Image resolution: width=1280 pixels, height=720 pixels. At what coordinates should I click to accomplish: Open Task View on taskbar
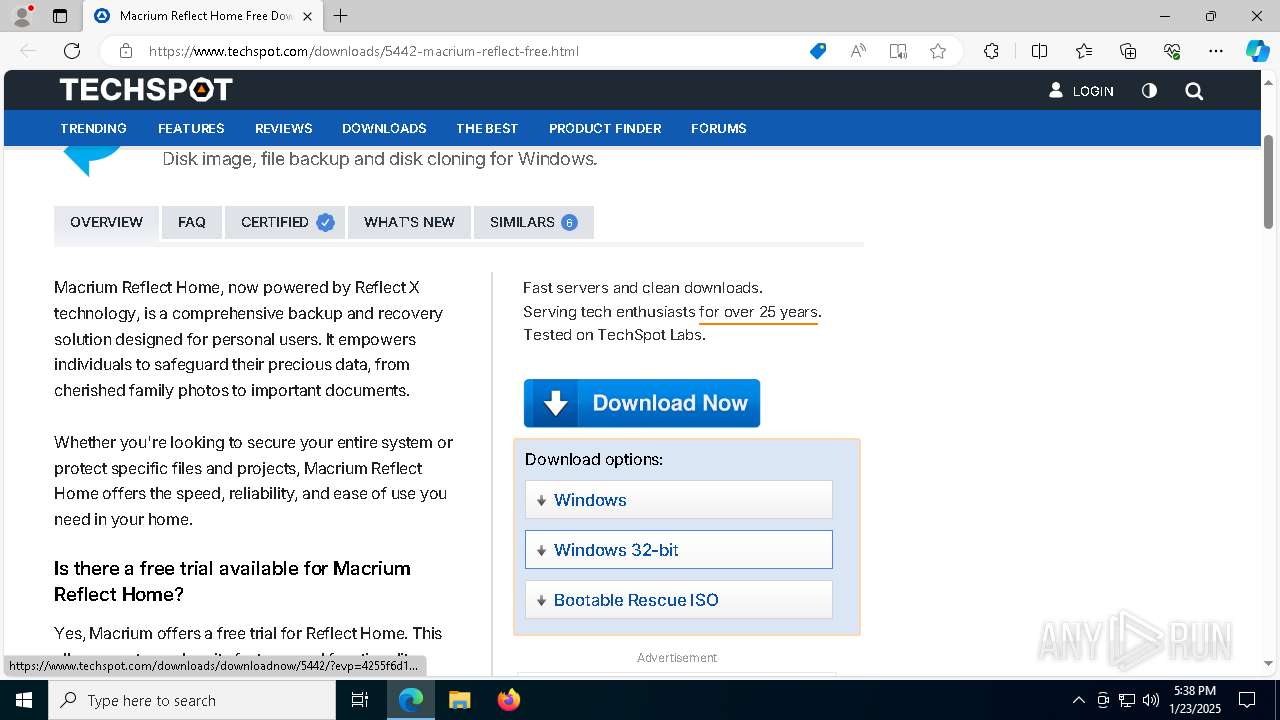point(360,700)
